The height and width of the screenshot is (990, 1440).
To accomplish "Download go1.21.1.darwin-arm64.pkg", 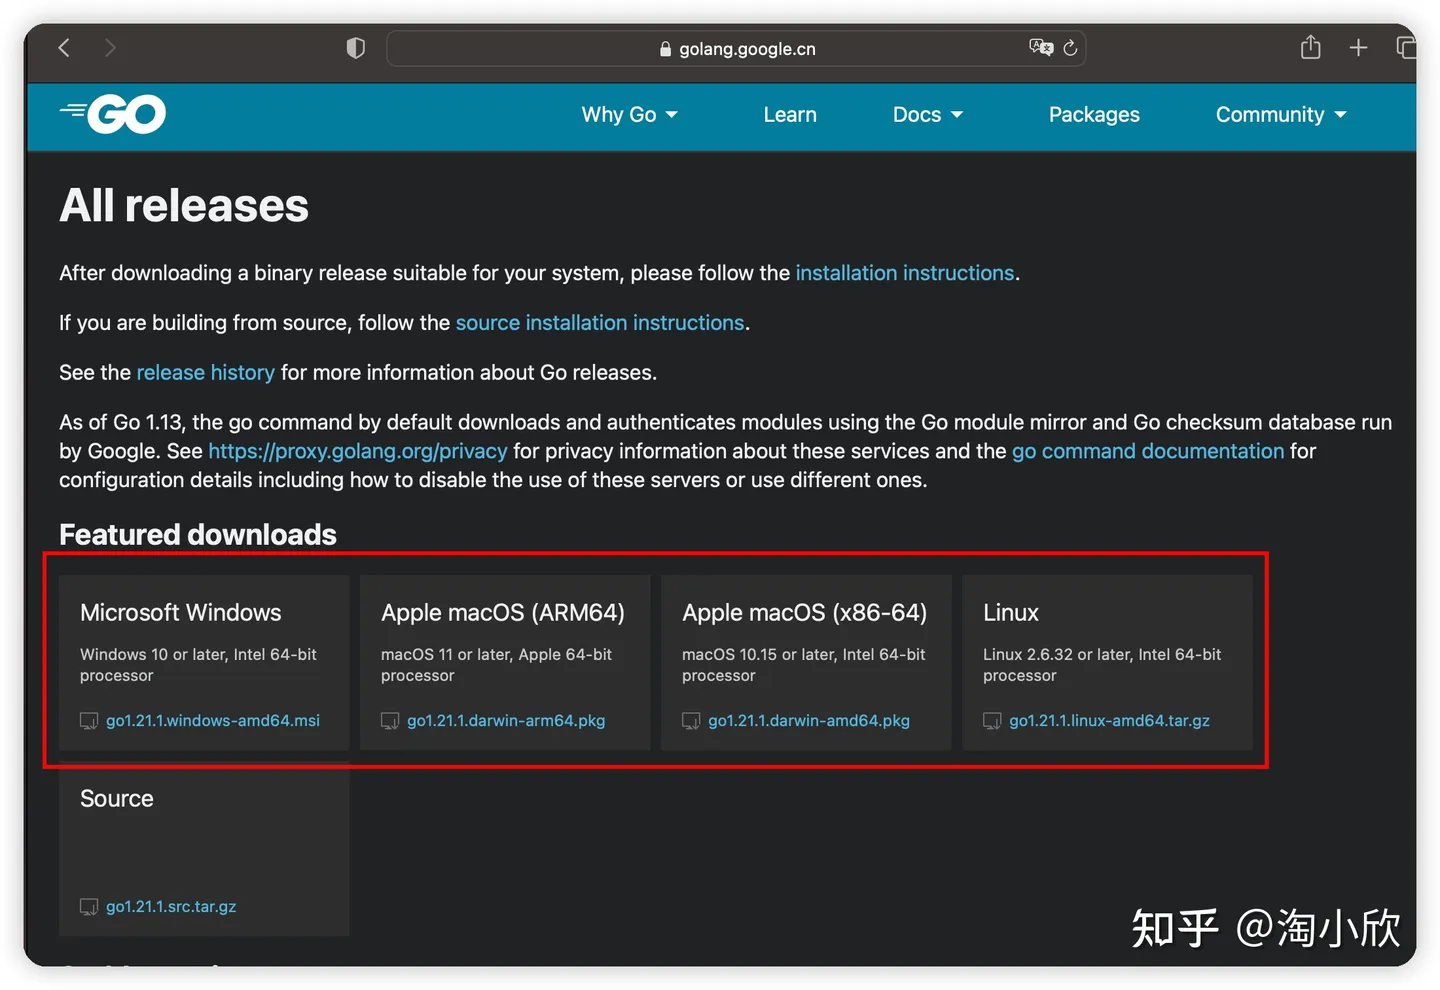I will tap(506, 721).
